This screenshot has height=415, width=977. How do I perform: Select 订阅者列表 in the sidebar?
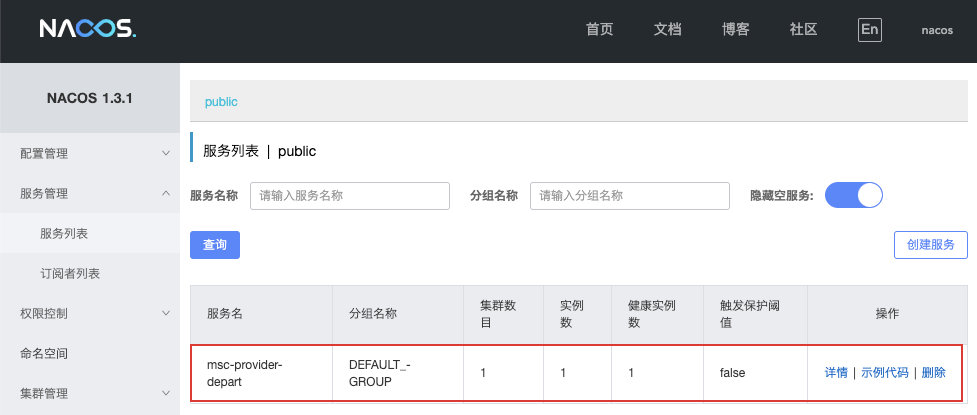(x=90, y=273)
